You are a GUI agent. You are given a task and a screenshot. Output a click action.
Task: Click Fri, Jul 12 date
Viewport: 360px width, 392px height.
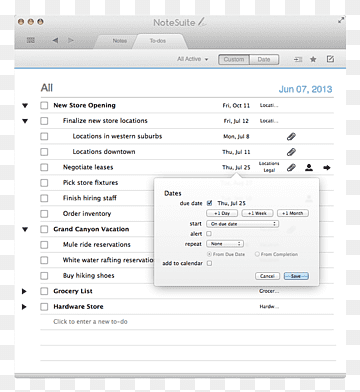click(236, 121)
